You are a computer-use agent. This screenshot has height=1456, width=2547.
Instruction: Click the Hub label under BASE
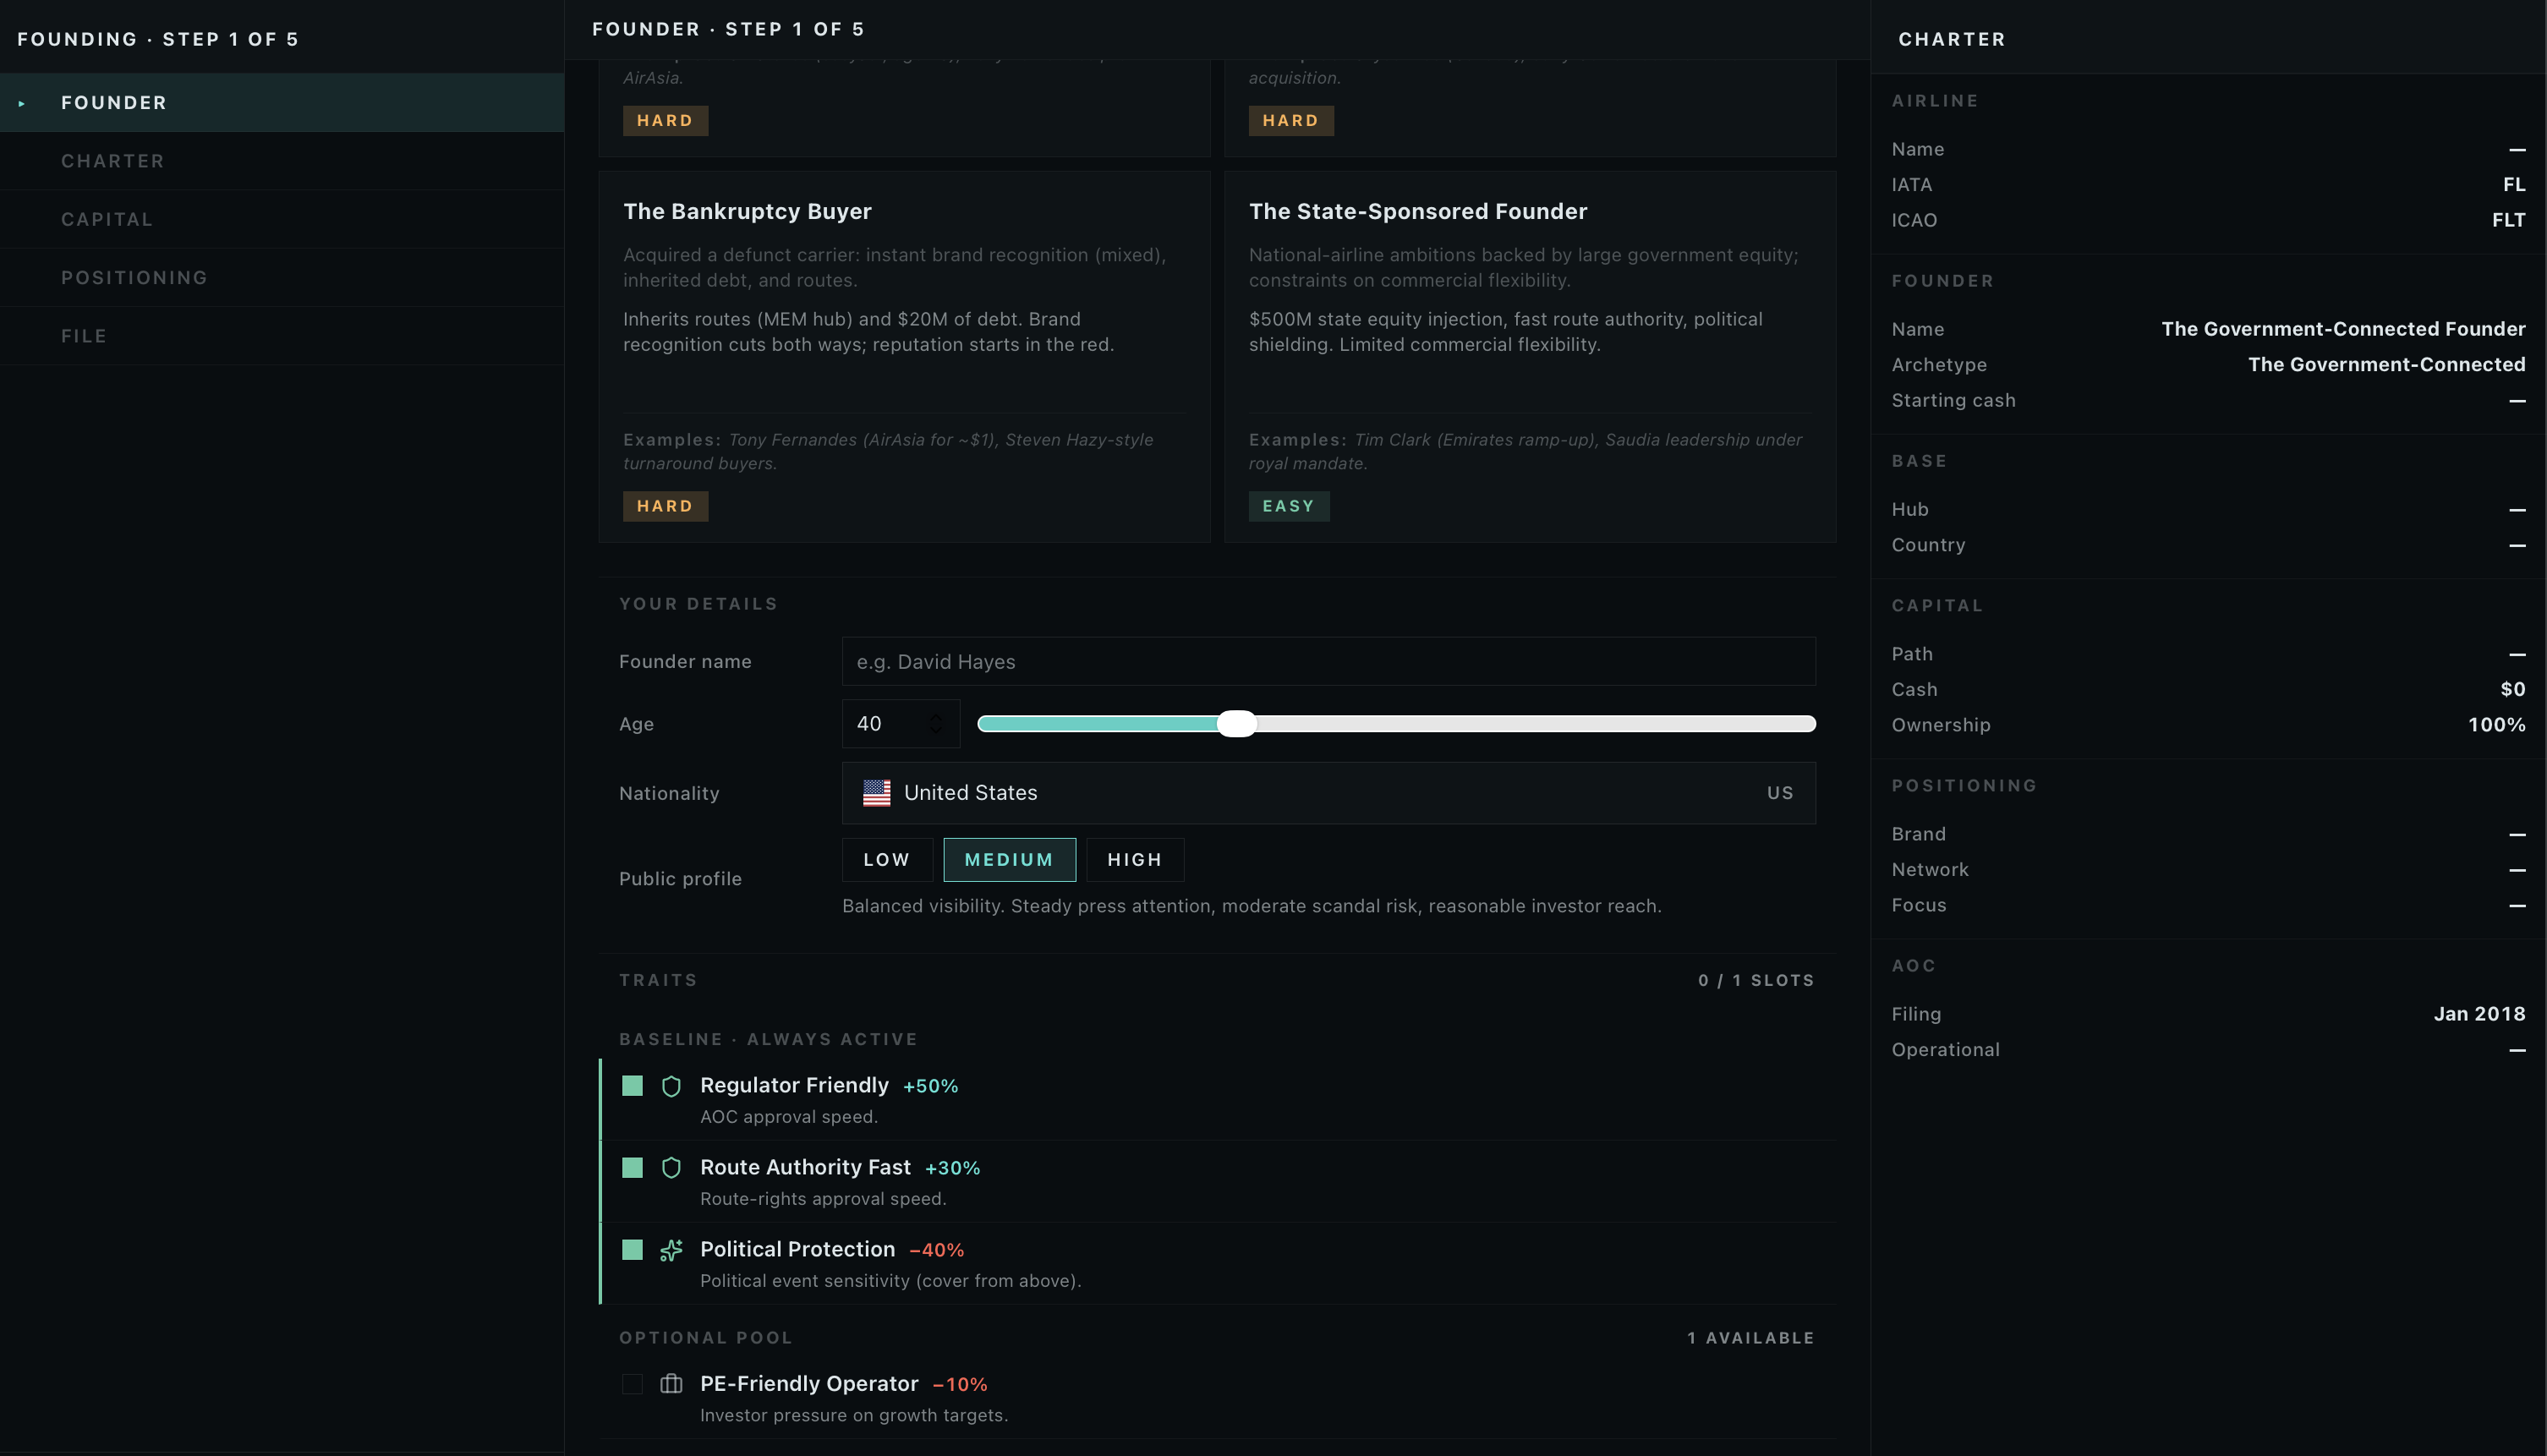click(1909, 510)
